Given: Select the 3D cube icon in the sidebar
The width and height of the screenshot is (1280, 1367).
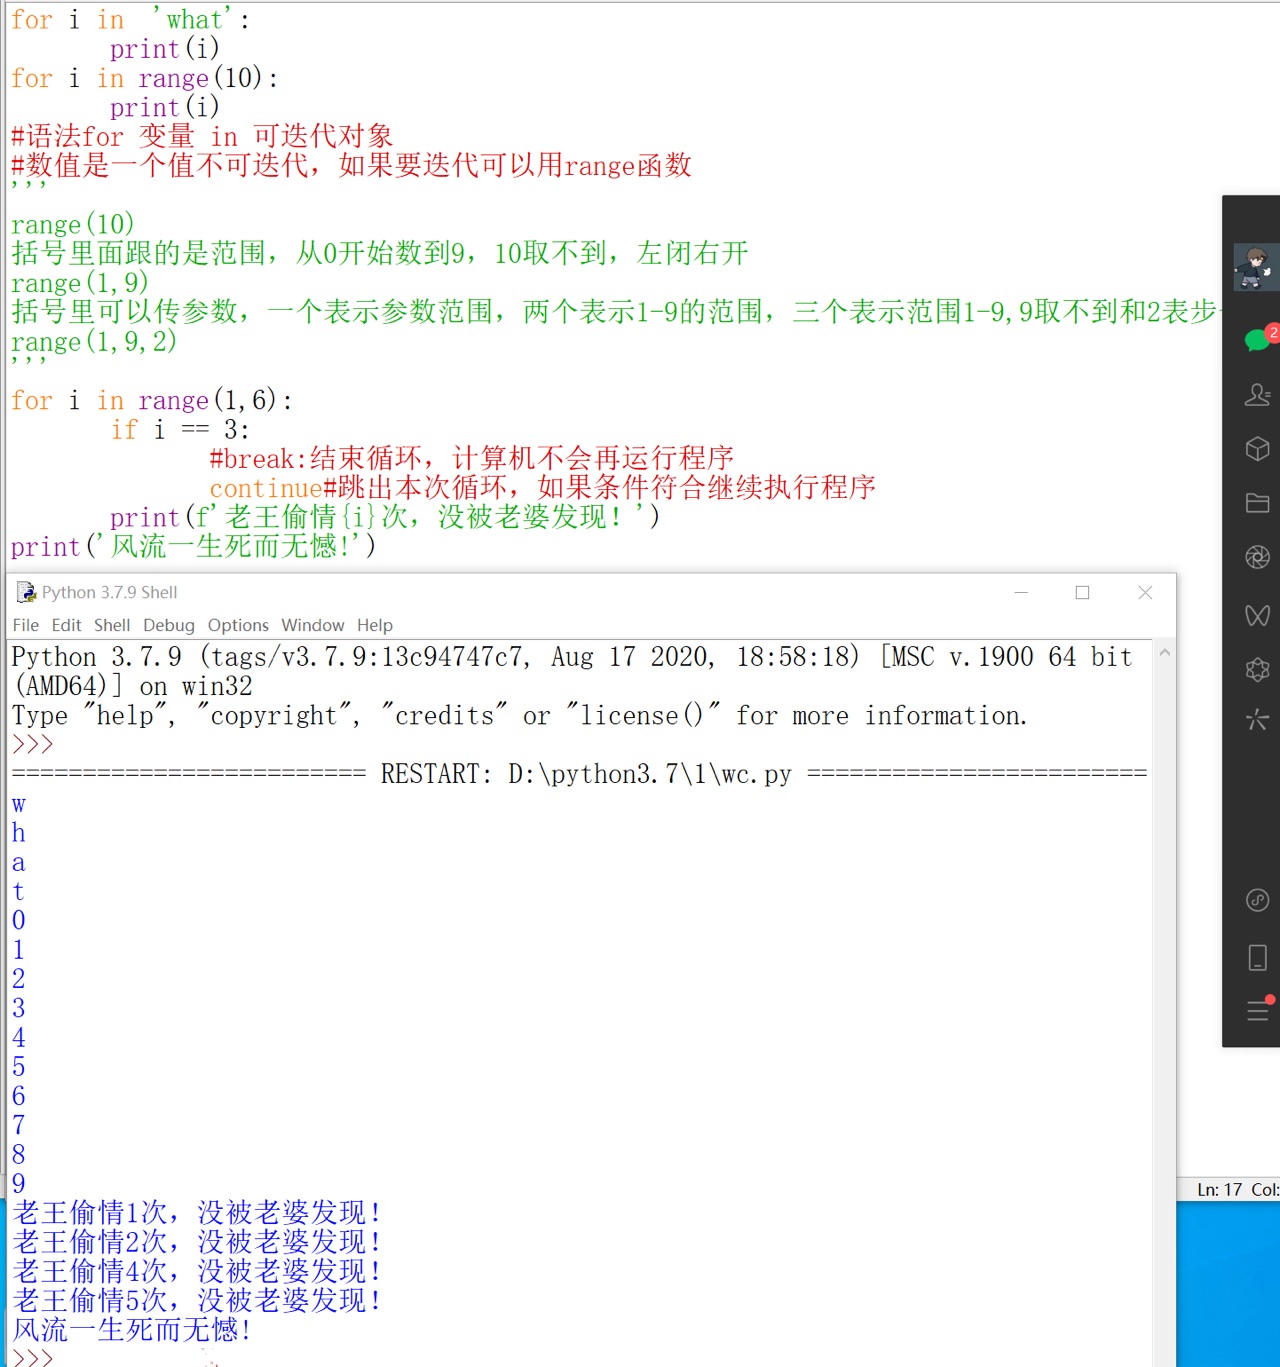Looking at the screenshot, I should pyautogui.click(x=1257, y=449).
